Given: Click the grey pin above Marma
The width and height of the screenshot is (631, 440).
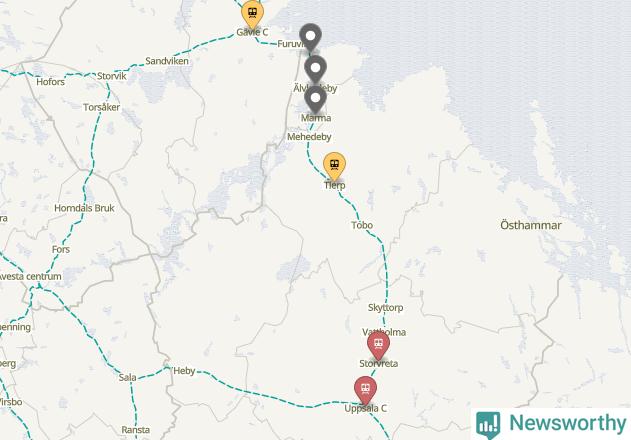Looking at the screenshot, I should tap(316, 99).
